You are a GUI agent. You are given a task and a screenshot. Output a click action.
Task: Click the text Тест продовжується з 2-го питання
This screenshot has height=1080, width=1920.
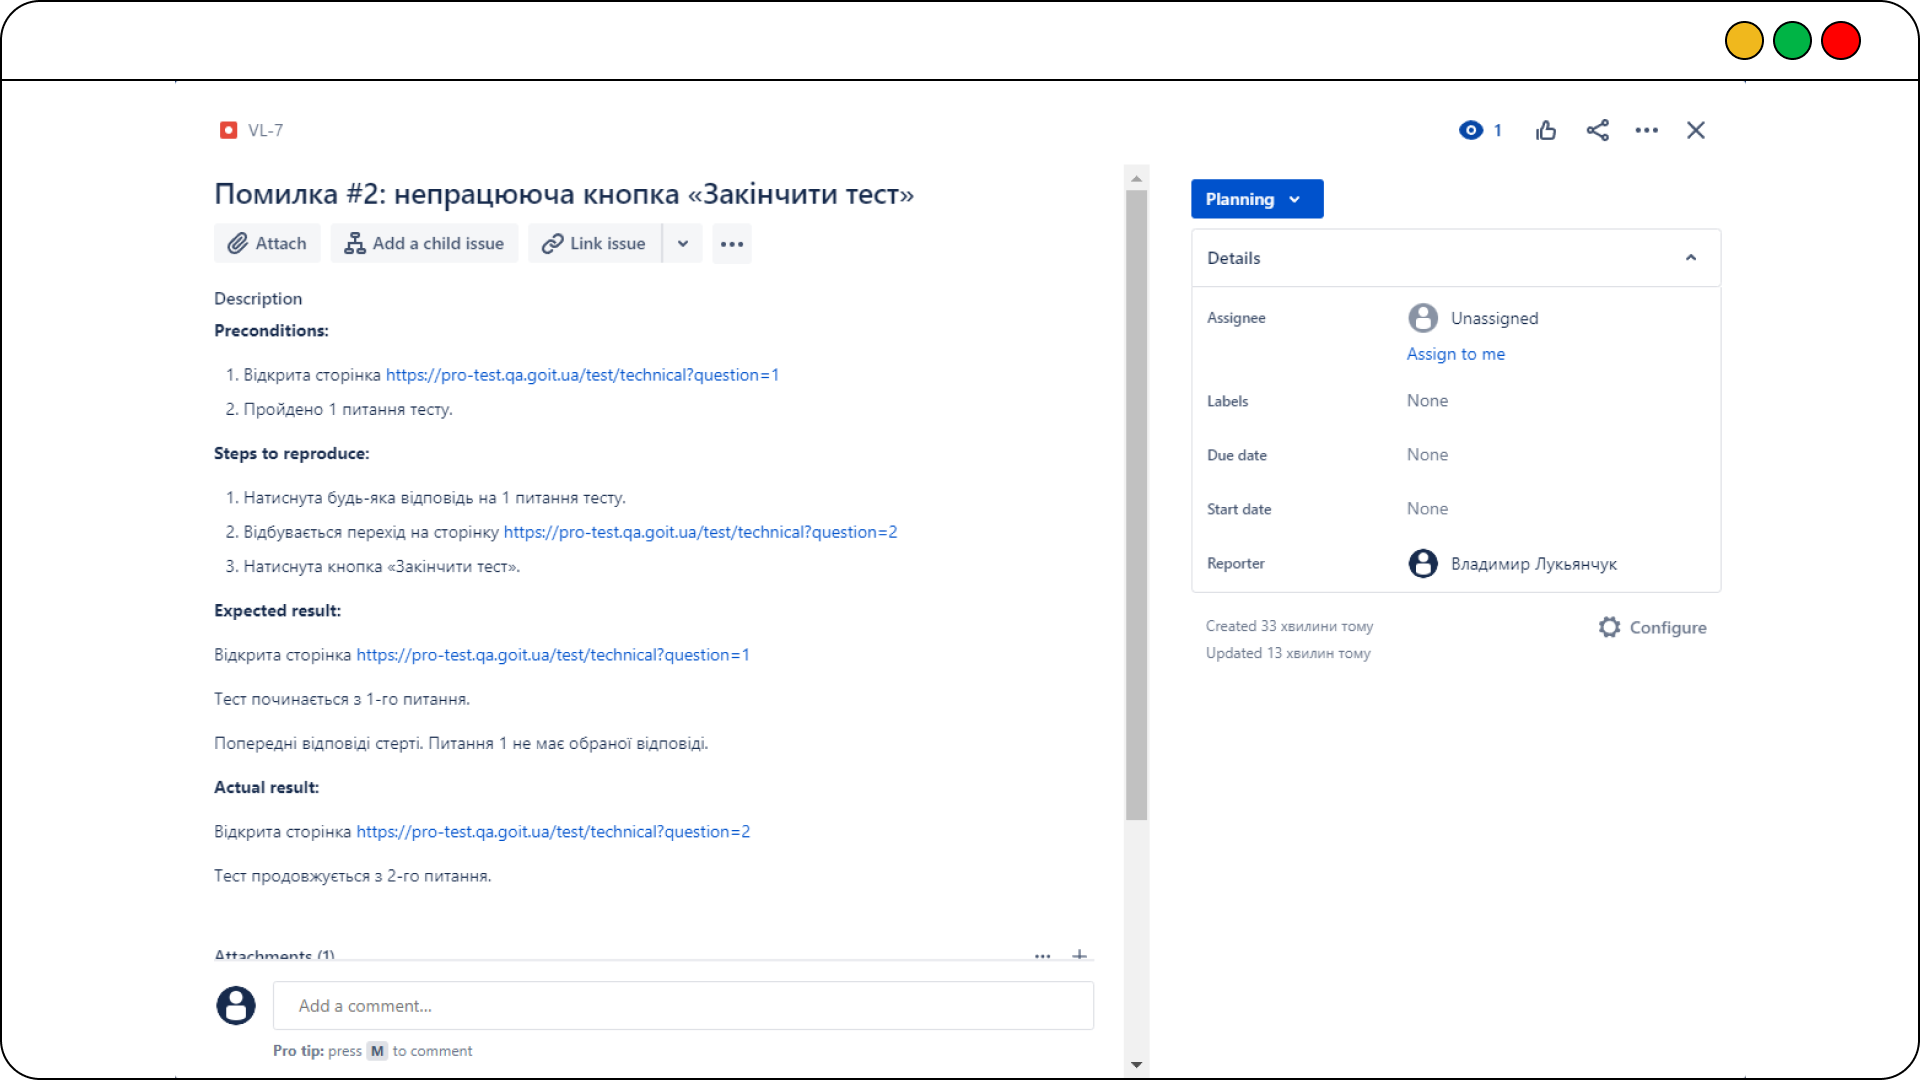[353, 876]
